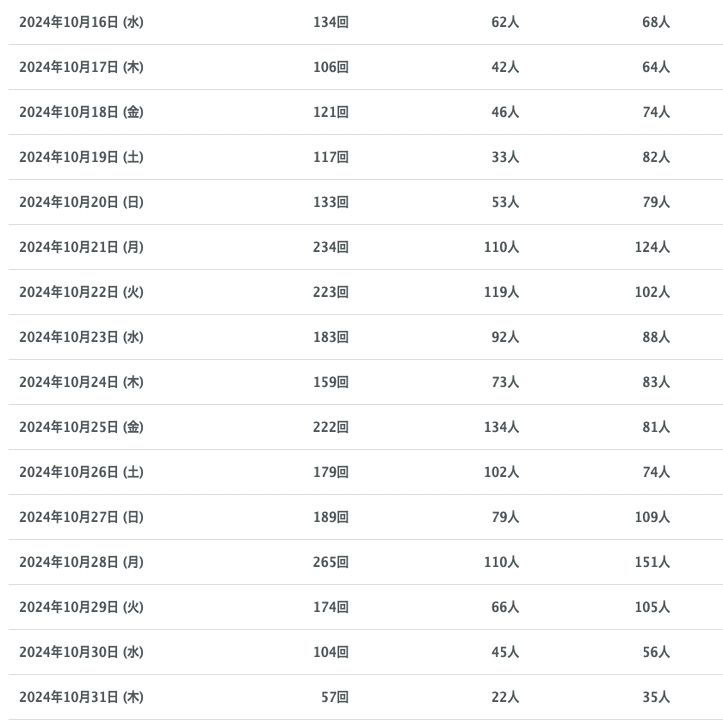
Task: Click the 121回 count for October 18
Action: 330,112
